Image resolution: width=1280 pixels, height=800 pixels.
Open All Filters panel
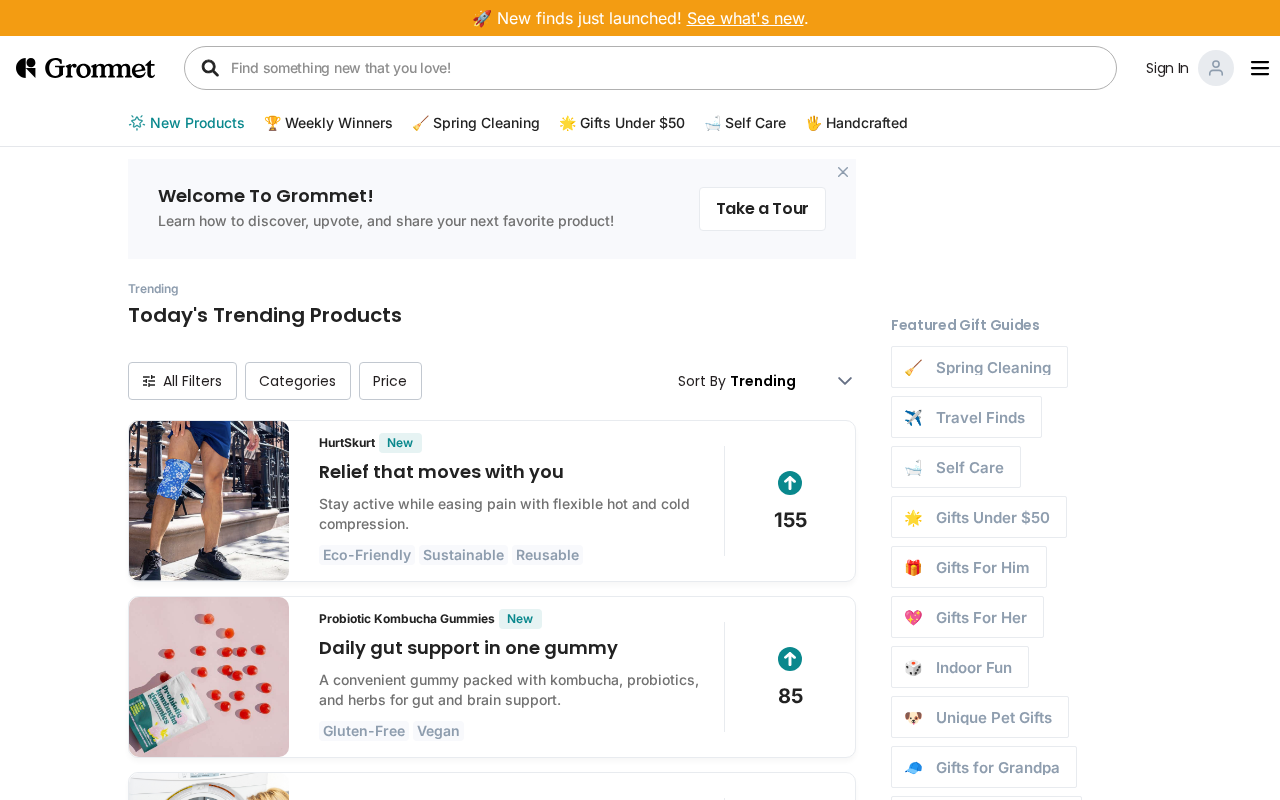click(x=182, y=381)
